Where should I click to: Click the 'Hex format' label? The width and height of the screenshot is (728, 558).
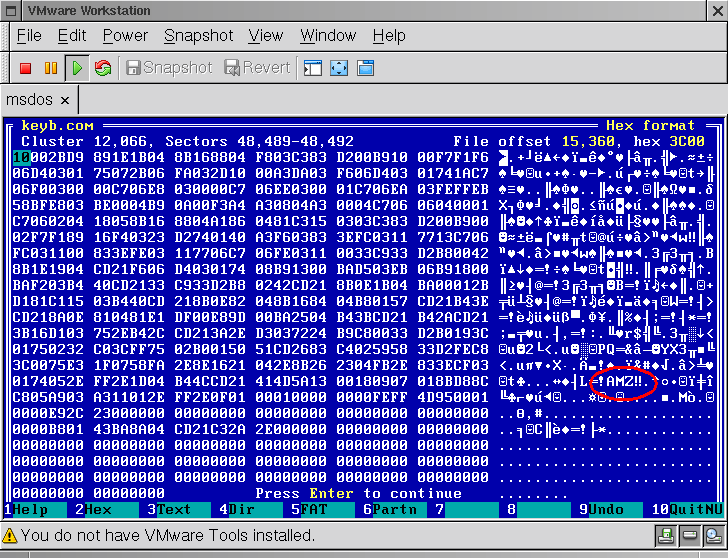650,126
